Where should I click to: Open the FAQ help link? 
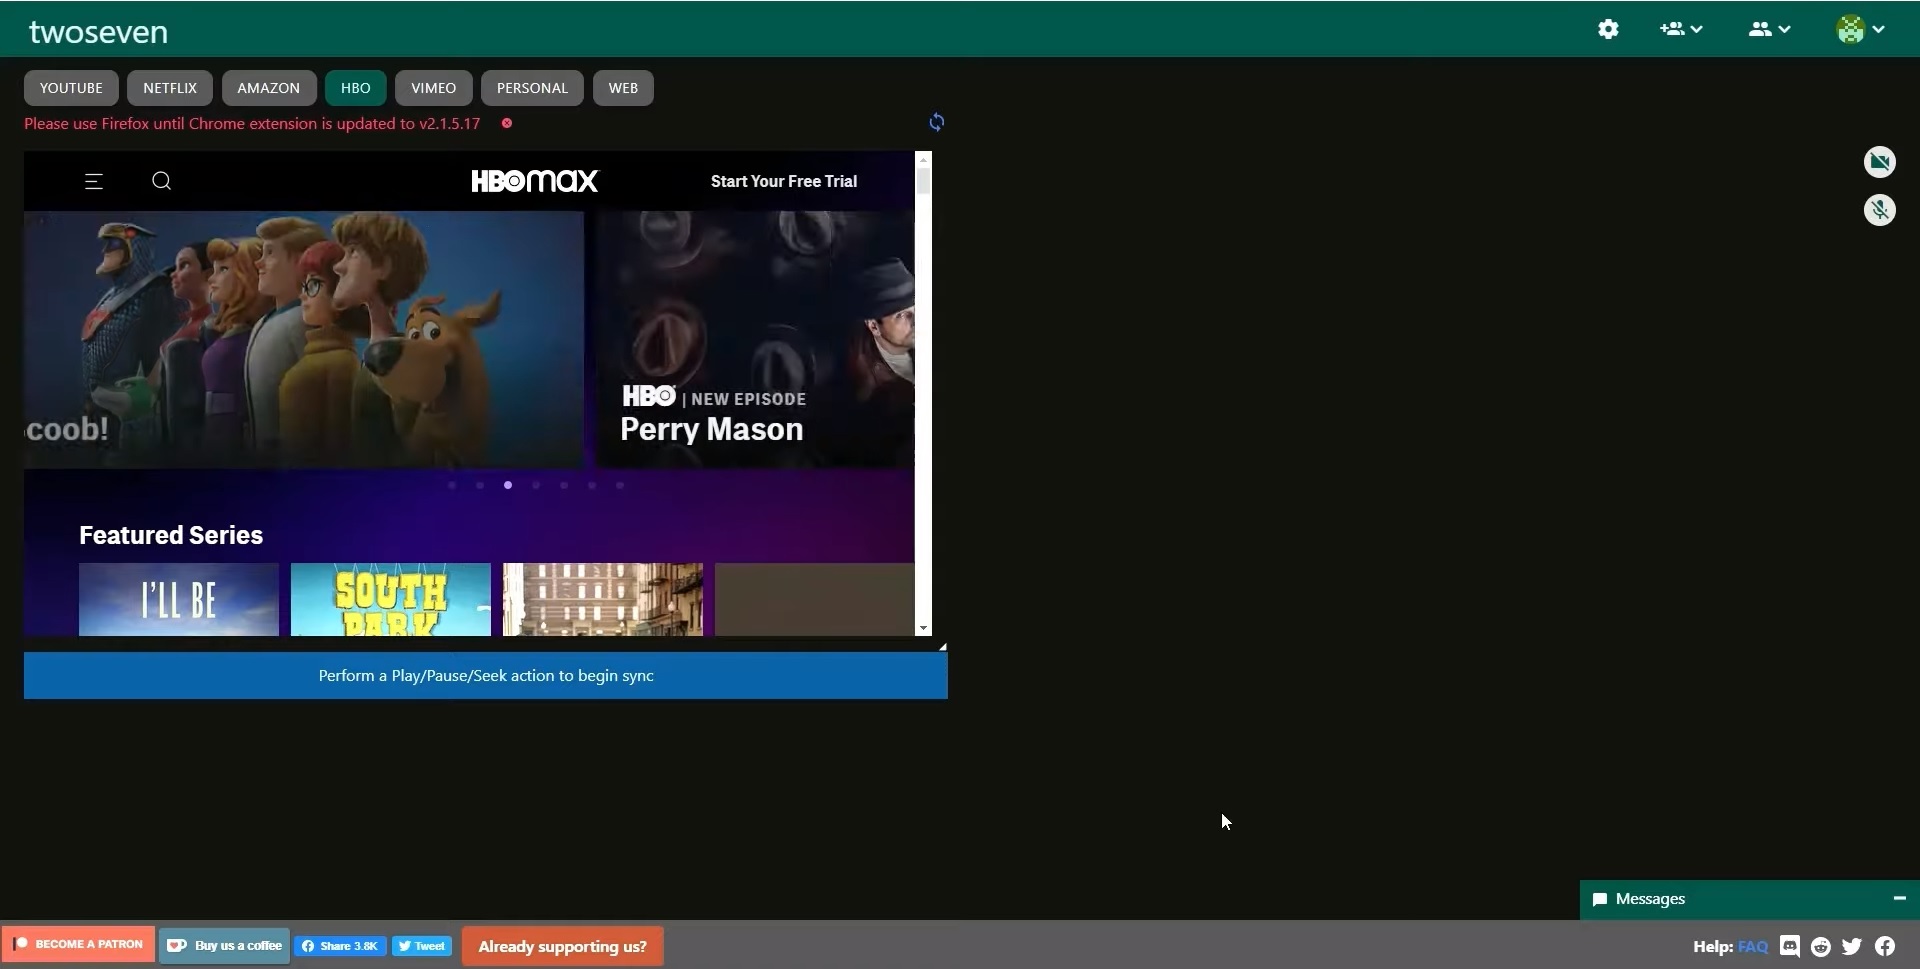coord(1752,946)
